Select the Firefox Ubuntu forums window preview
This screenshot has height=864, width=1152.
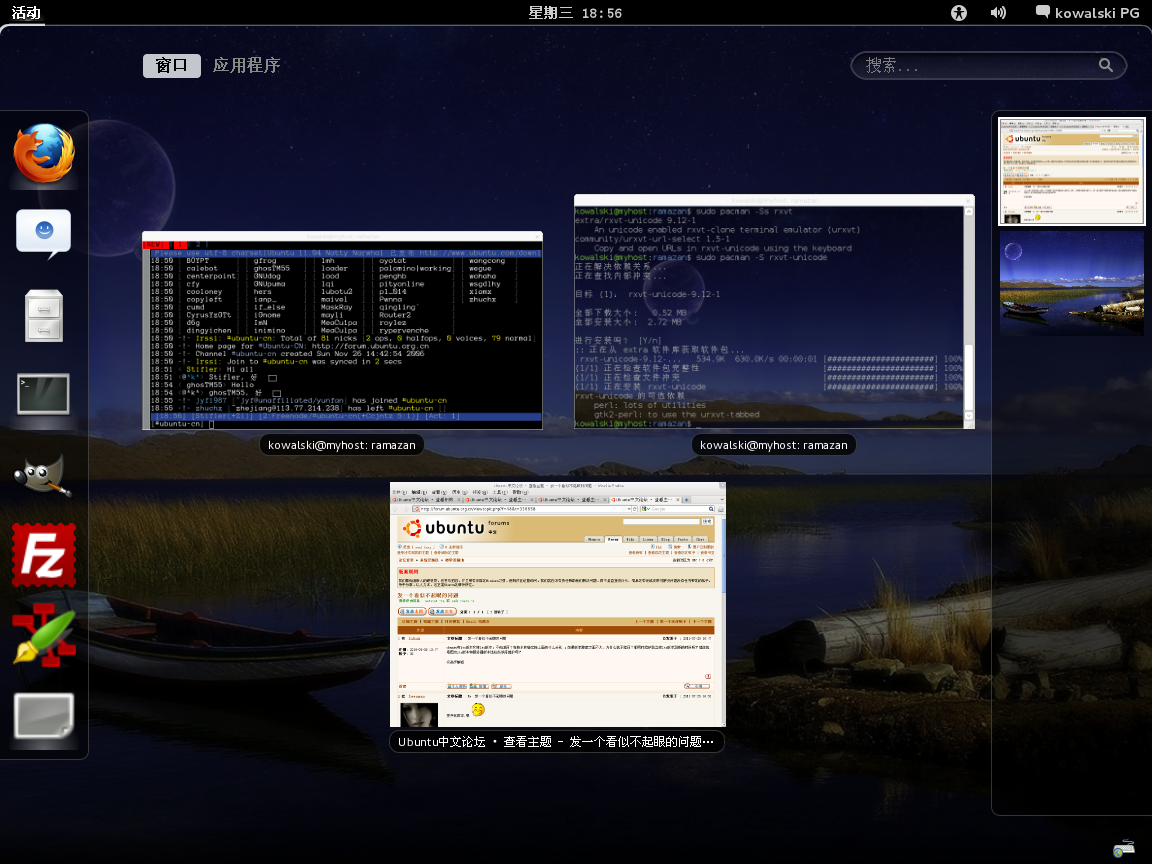click(558, 605)
